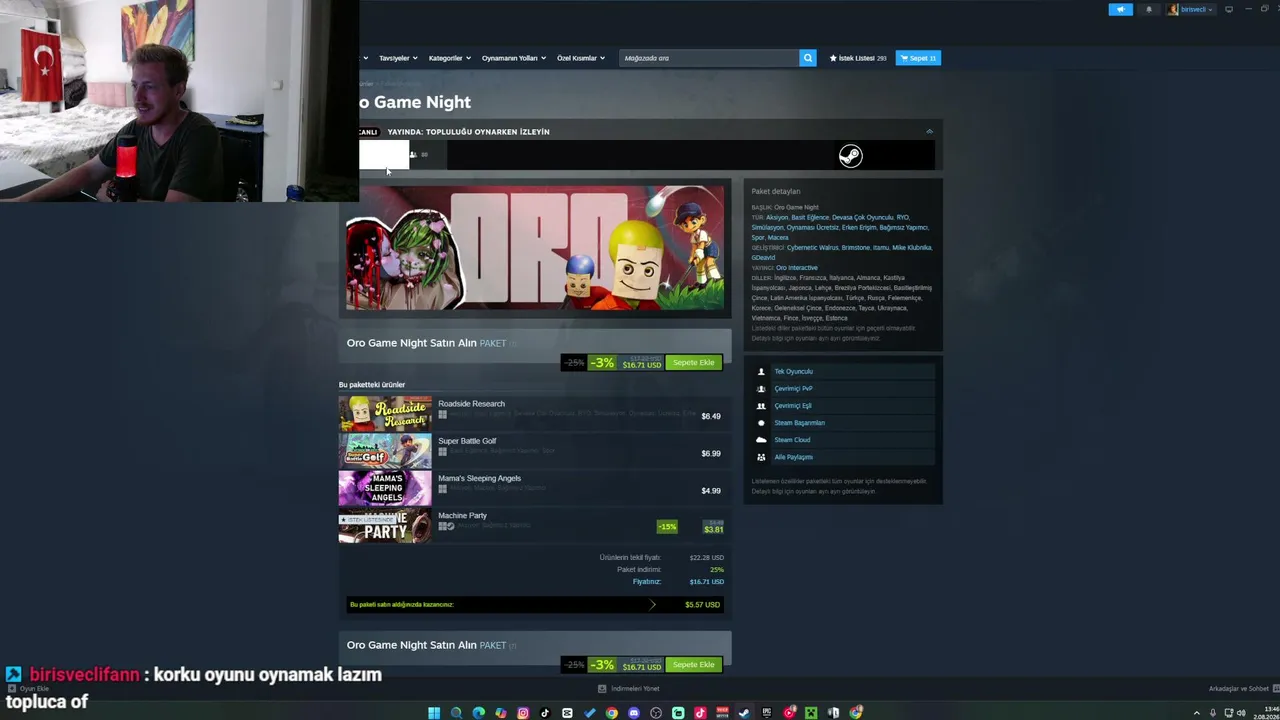Click the downloads manager icon
Image resolution: width=1280 pixels, height=720 pixels.
point(602,688)
